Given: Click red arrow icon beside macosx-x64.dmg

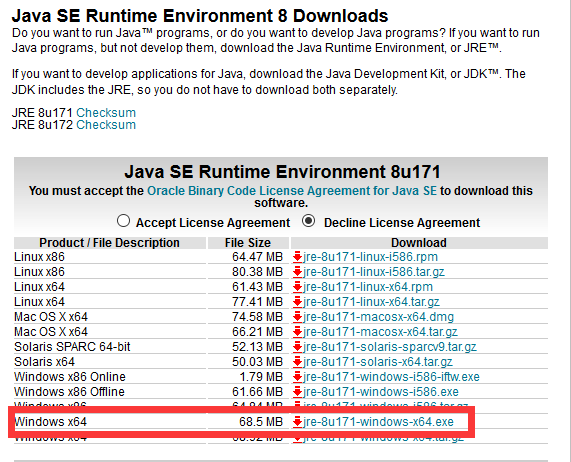Looking at the screenshot, I should coord(298,317).
